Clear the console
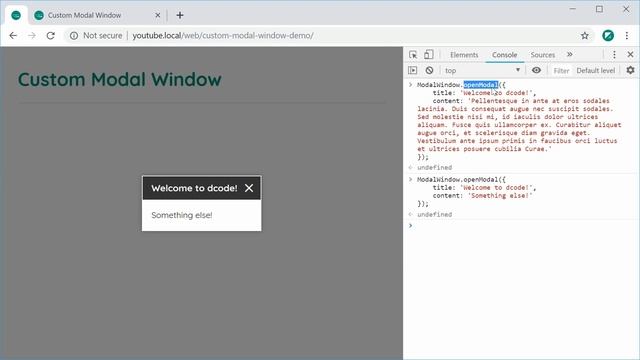The height and width of the screenshot is (360, 640). tap(429, 70)
